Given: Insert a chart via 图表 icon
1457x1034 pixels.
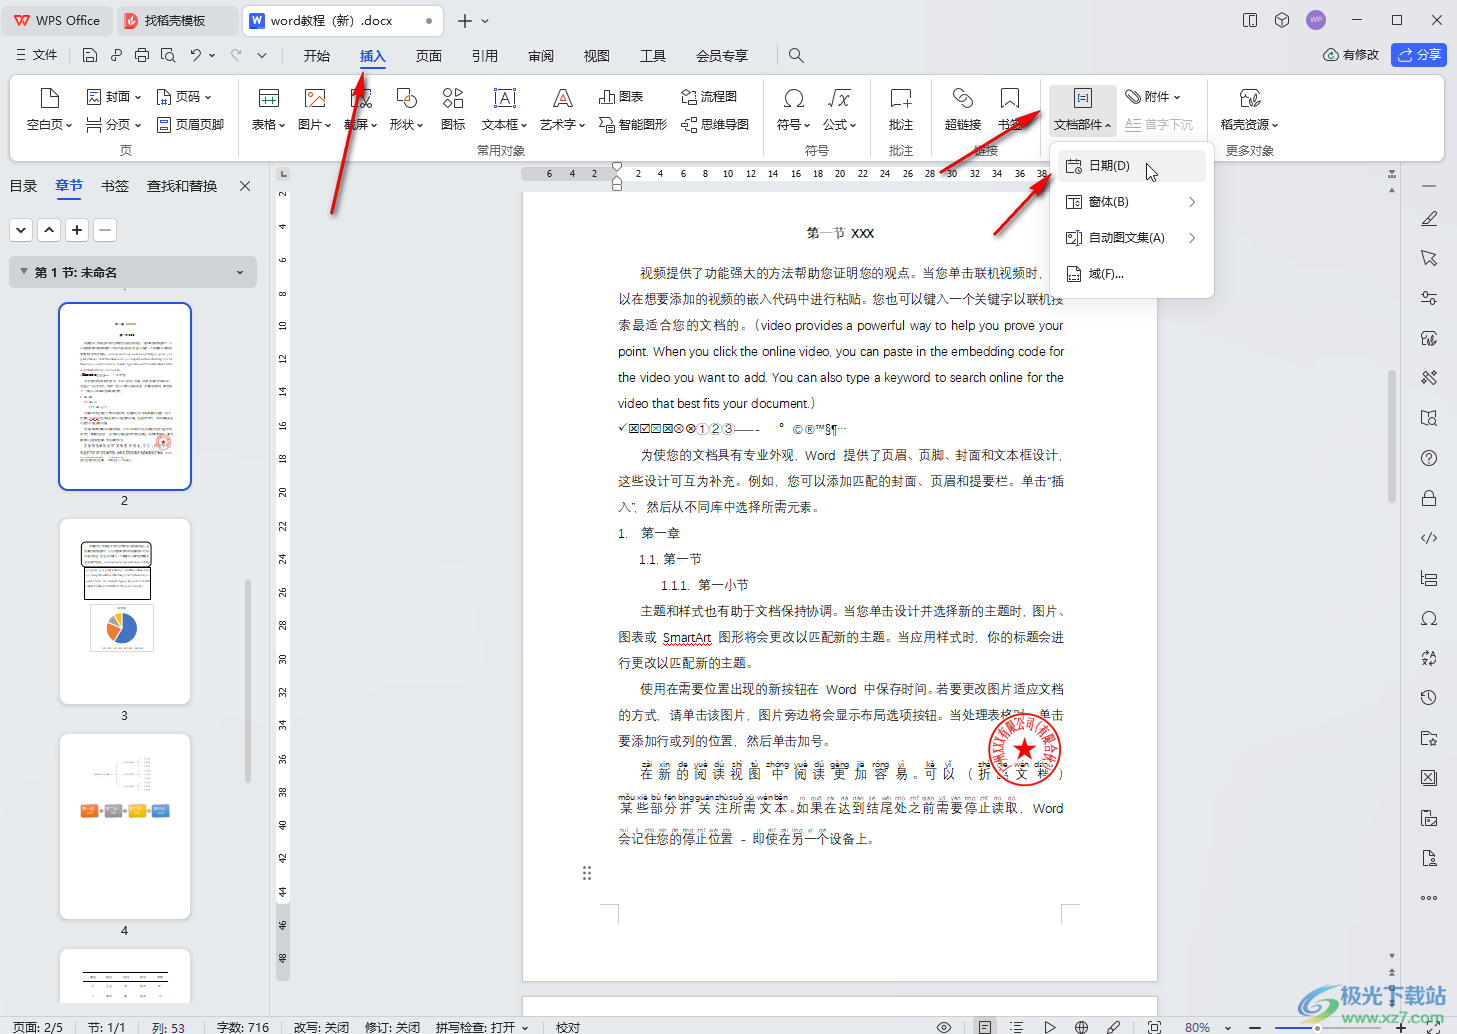Looking at the screenshot, I should click(x=621, y=97).
